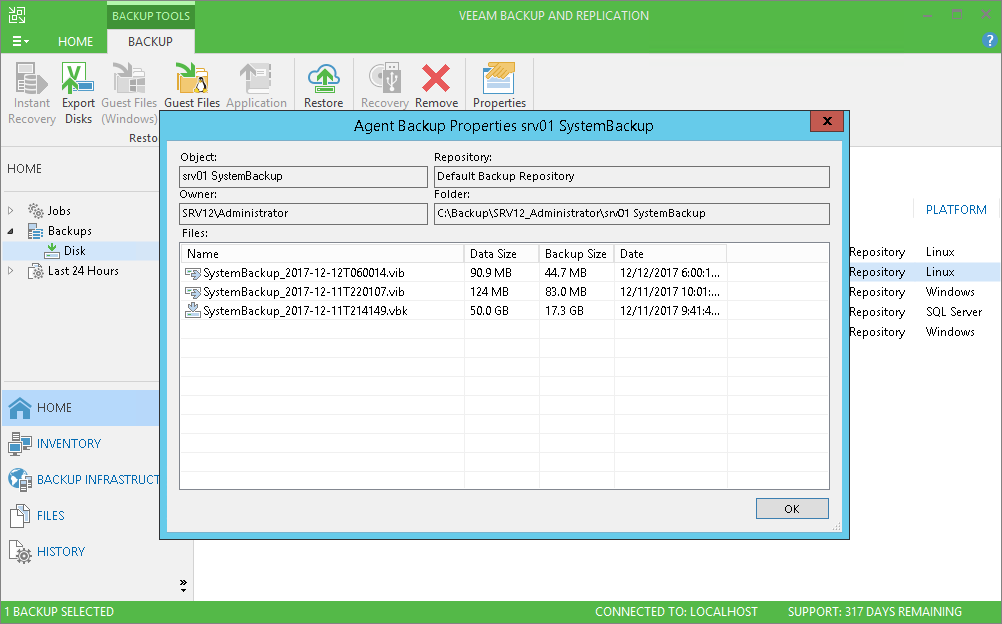Expand the Jobs tree node

pos(10,210)
